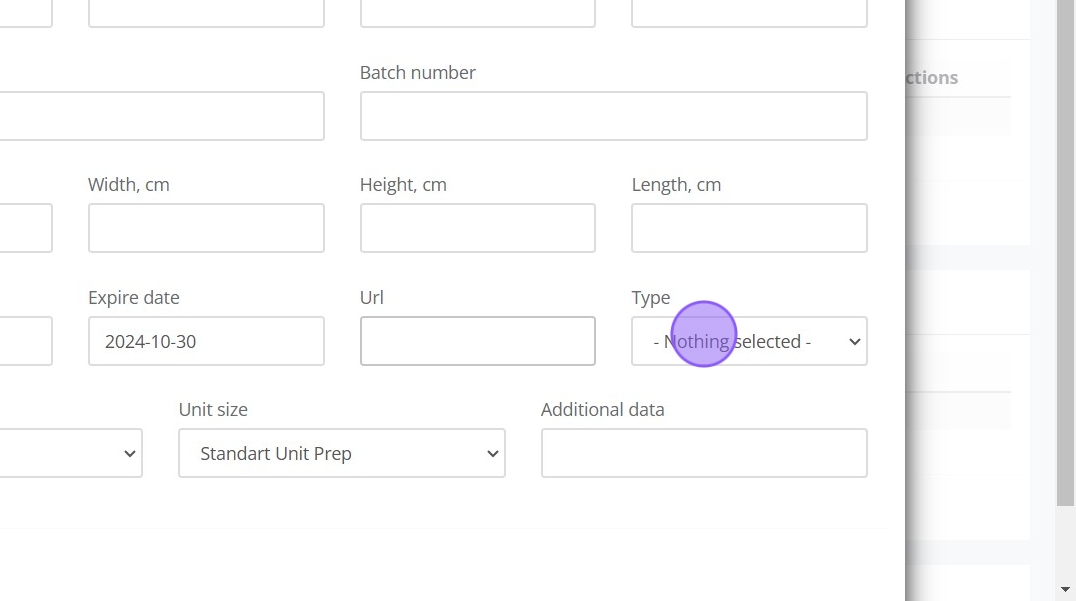The height and width of the screenshot is (601, 1076).
Task: Click the wide field left of Batch number
Action: pyautogui.click(x=160, y=116)
